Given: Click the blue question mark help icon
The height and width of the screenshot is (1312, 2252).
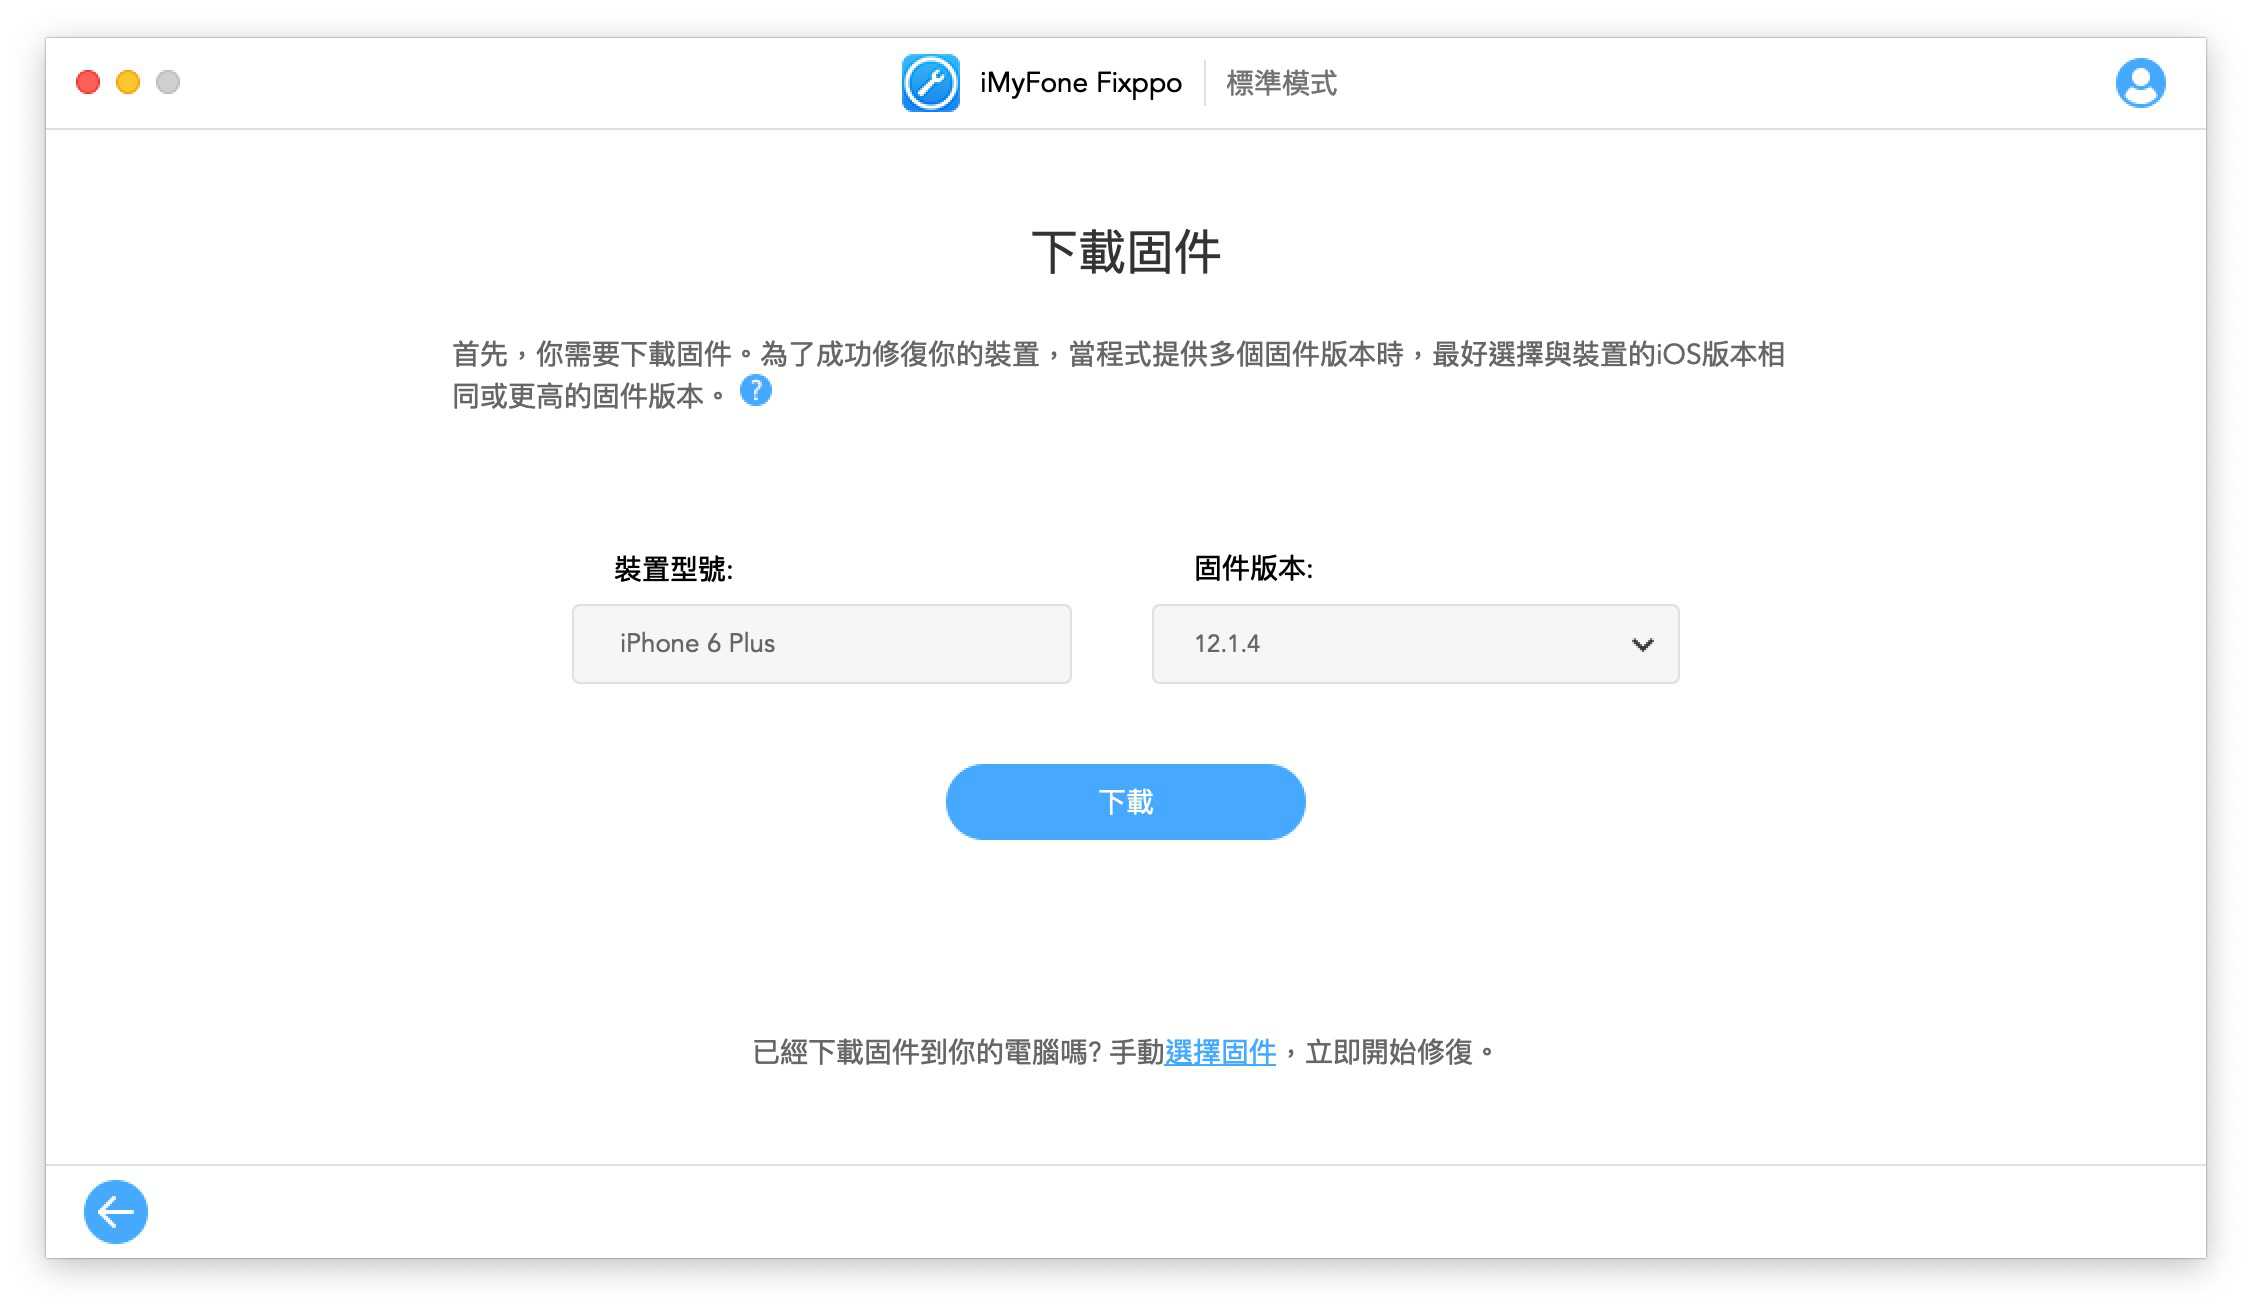Looking at the screenshot, I should click(755, 391).
